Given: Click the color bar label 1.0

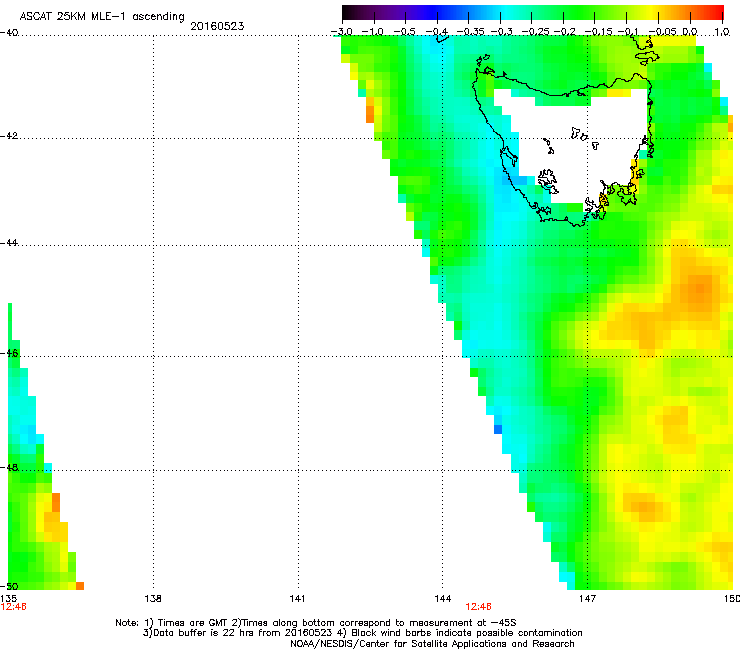Looking at the screenshot, I should click(722, 32).
